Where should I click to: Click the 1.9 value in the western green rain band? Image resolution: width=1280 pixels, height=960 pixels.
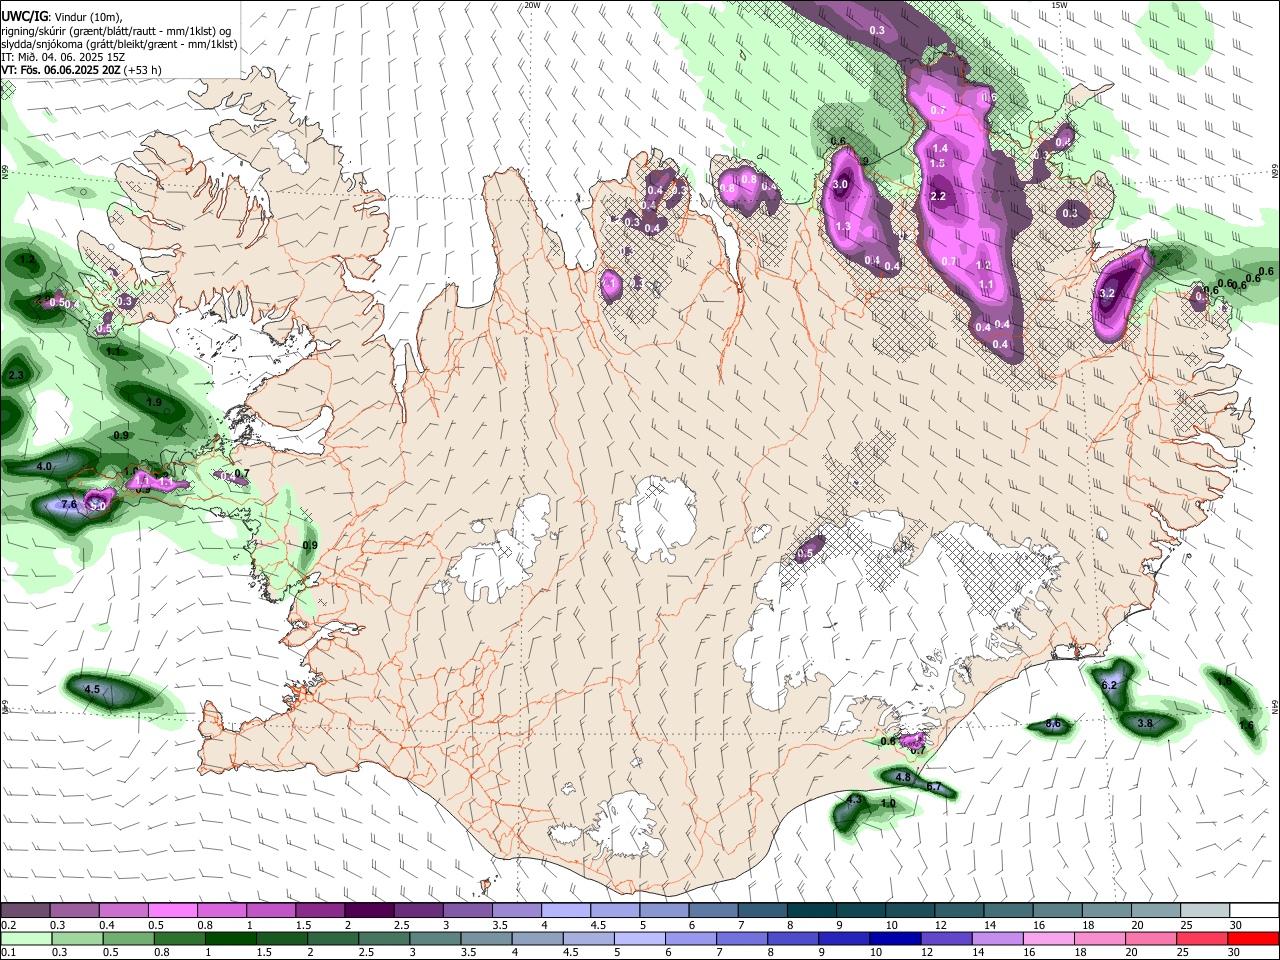[x=154, y=402]
